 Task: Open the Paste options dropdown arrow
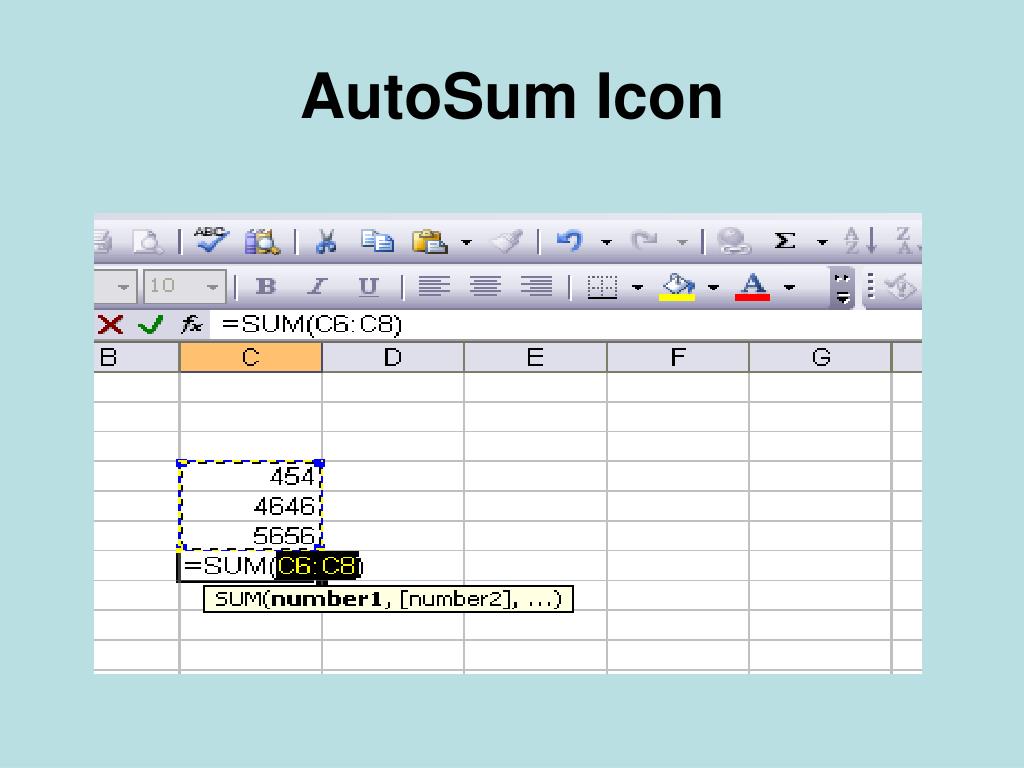tap(466, 242)
